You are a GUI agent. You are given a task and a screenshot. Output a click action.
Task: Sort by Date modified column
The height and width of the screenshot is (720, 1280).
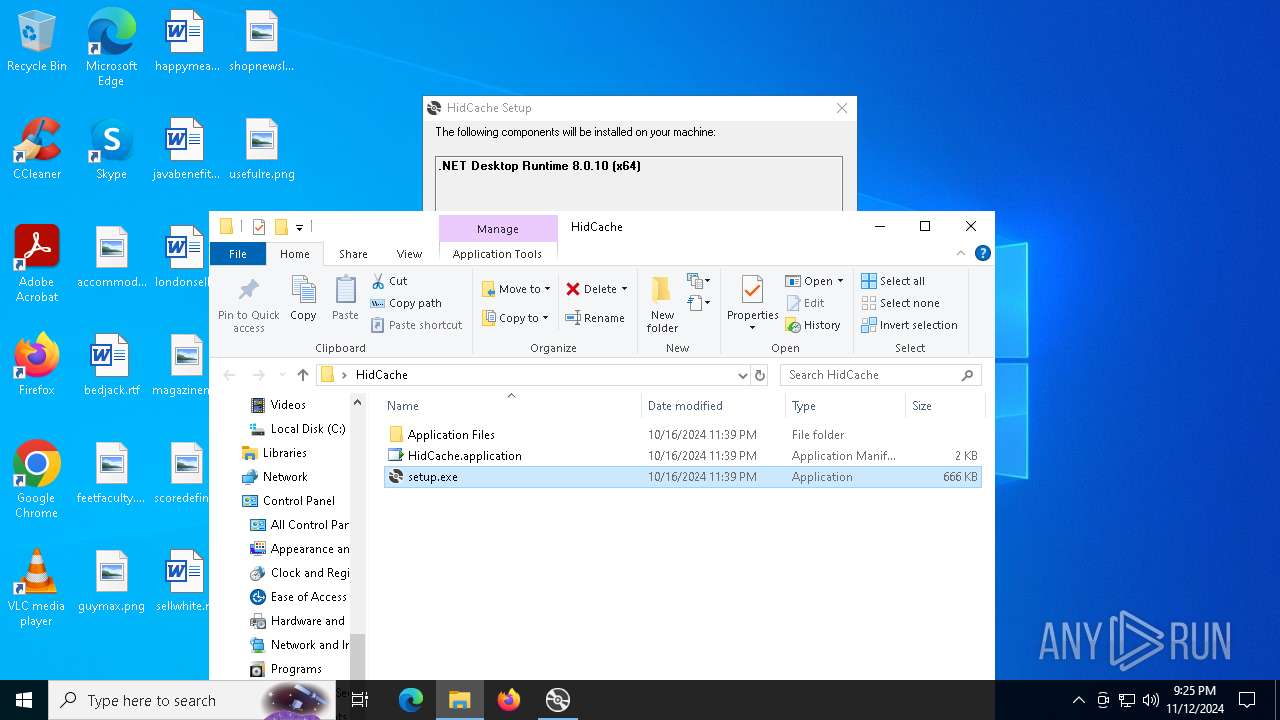pyautogui.click(x=714, y=406)
